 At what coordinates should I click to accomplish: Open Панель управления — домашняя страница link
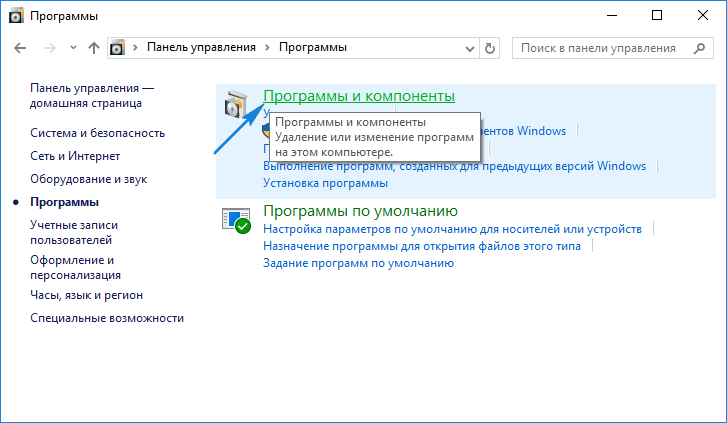coord(92,96)
